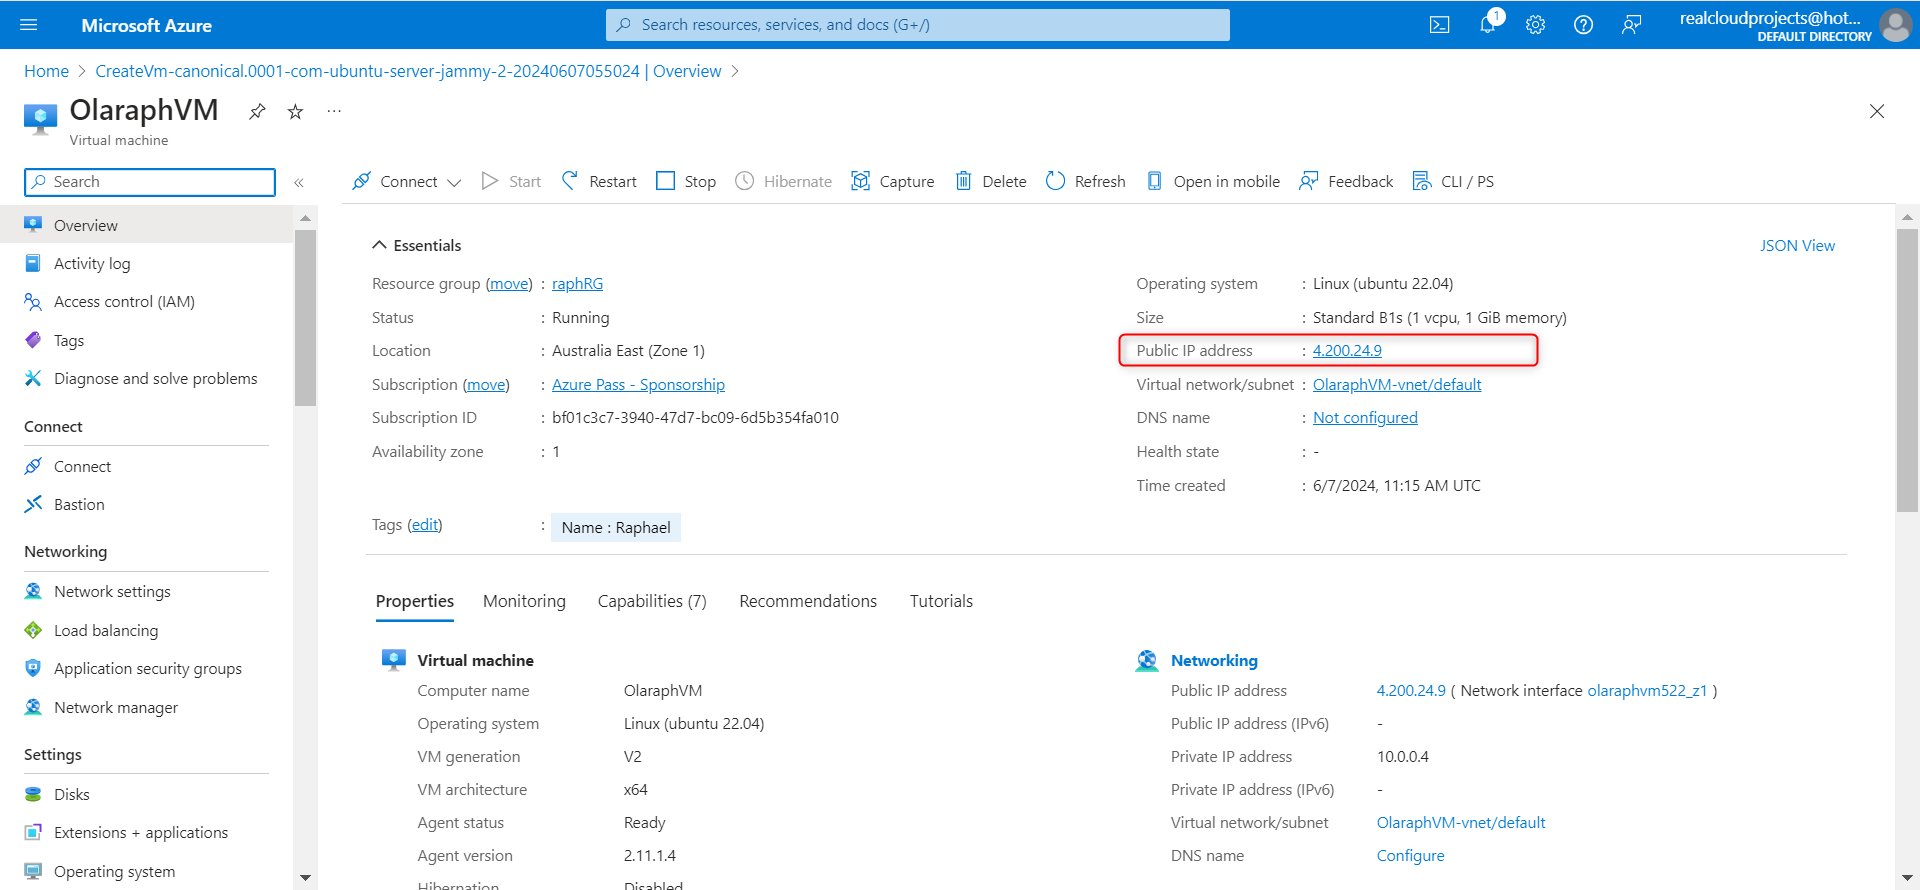Open portal settings gear icon
The image size is (1920, 890).
[1535, 25]
